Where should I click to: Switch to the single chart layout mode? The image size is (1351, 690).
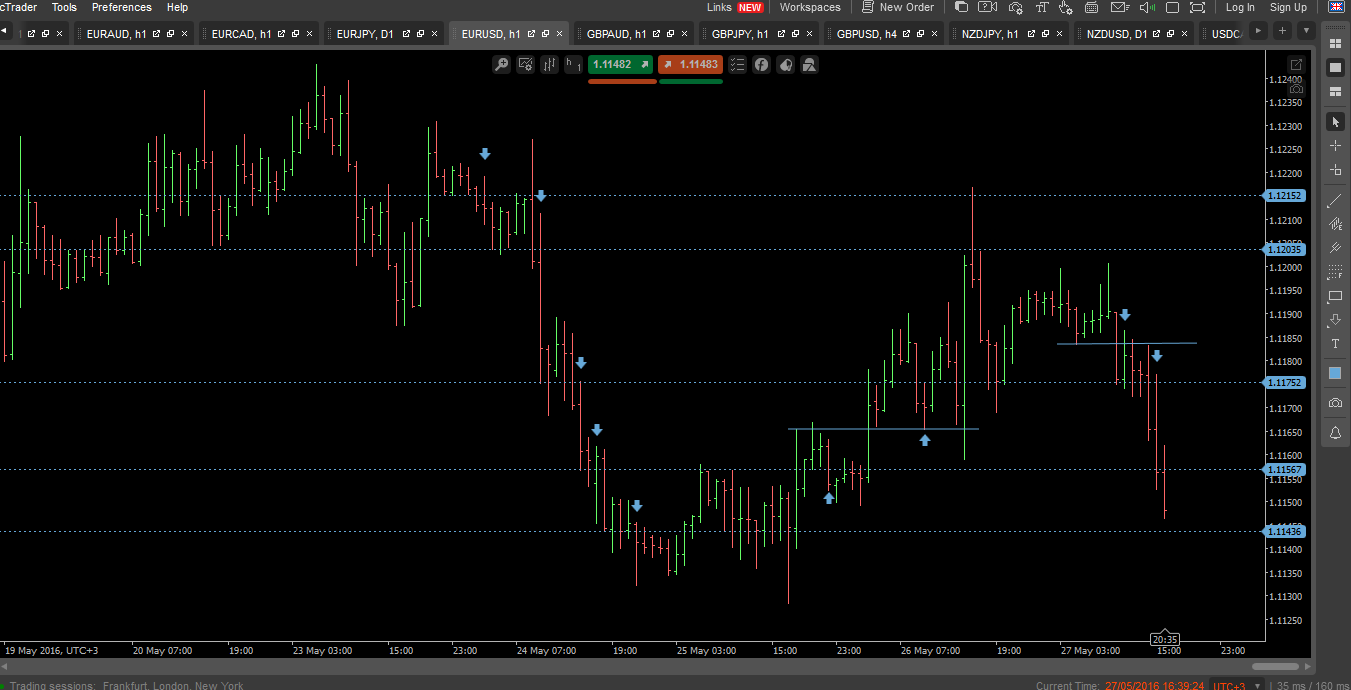1335,68
